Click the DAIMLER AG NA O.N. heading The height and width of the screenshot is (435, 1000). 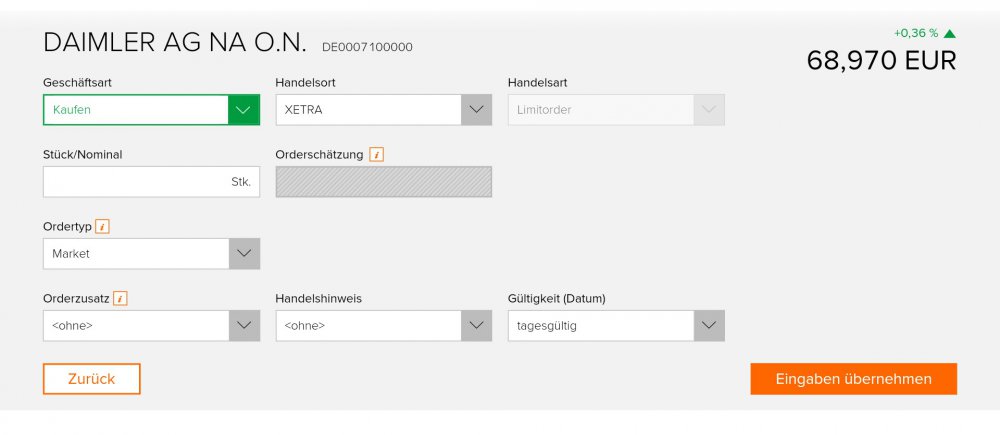click(x=174, y=43)
